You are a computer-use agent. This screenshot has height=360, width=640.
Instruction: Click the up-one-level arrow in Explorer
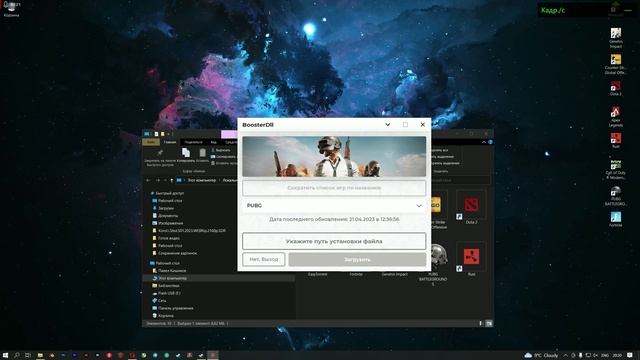click(x=171, y=180)
